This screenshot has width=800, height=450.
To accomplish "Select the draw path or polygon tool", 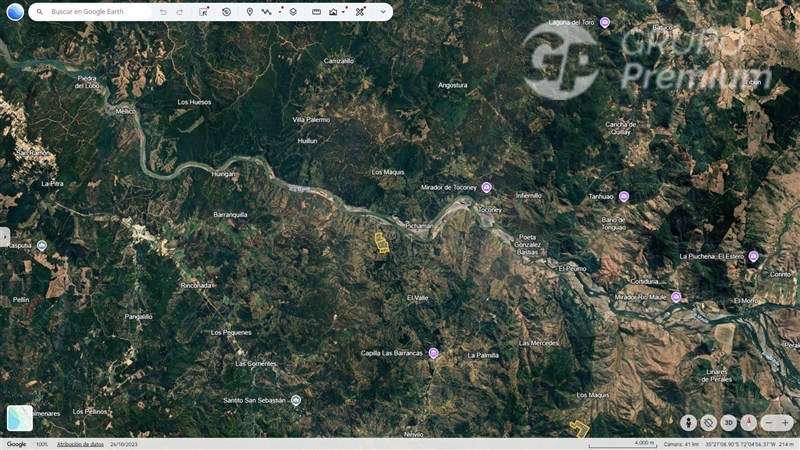I will point(266,12).
